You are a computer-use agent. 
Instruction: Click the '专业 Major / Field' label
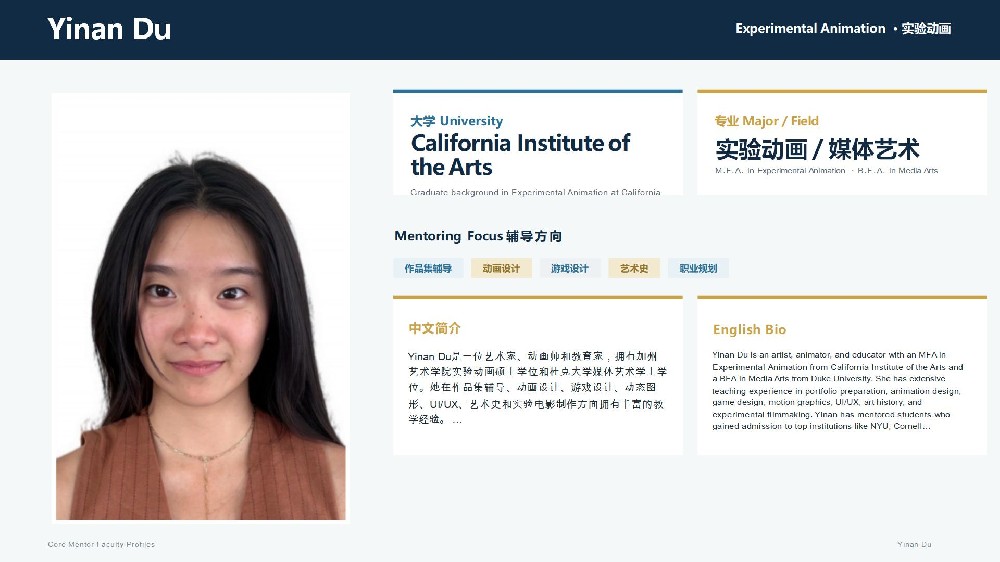pos(767,121)
